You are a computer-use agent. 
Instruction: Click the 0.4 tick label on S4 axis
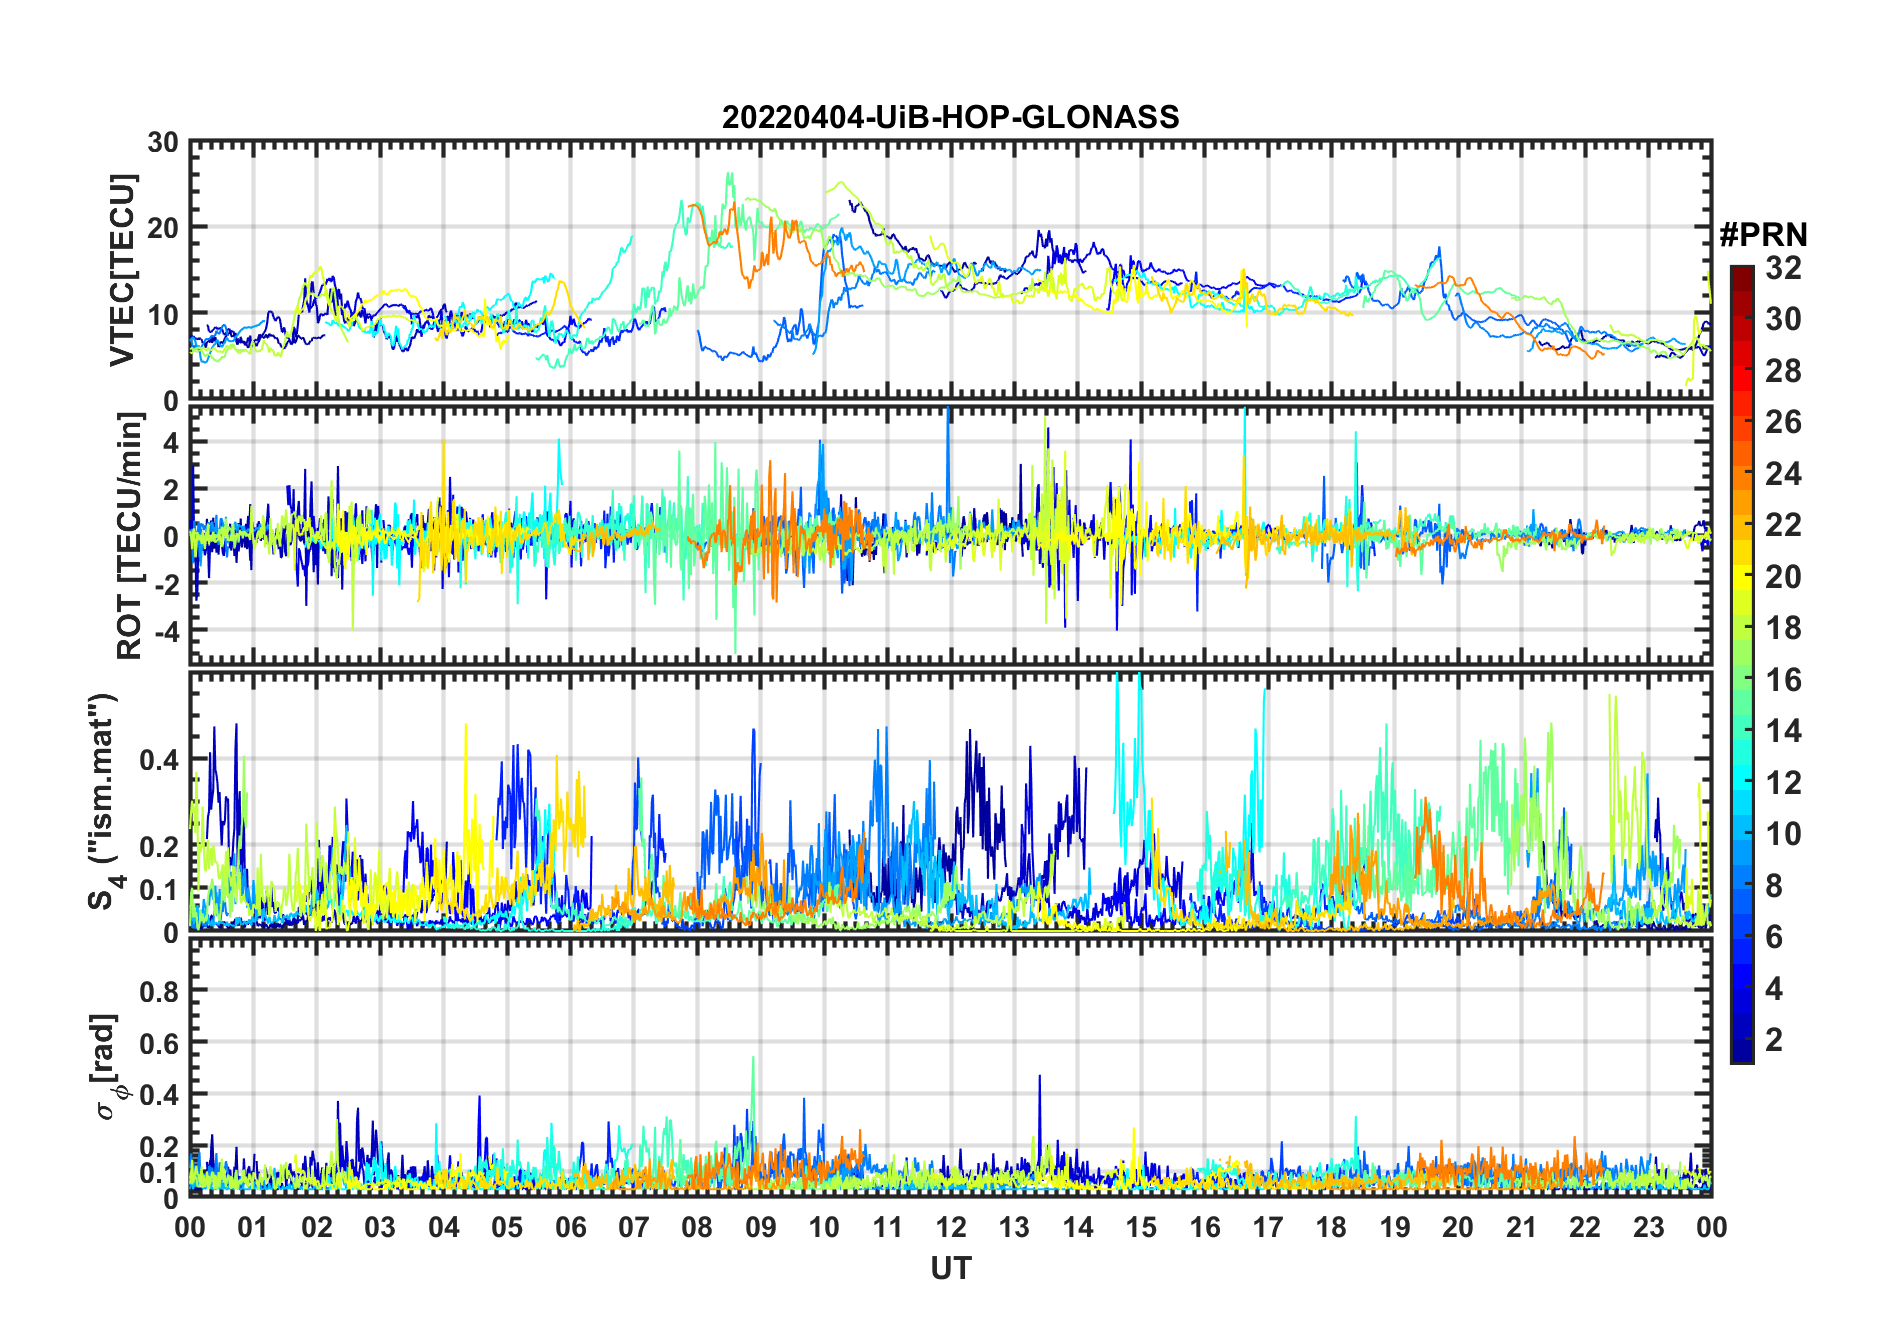[158, 760]
